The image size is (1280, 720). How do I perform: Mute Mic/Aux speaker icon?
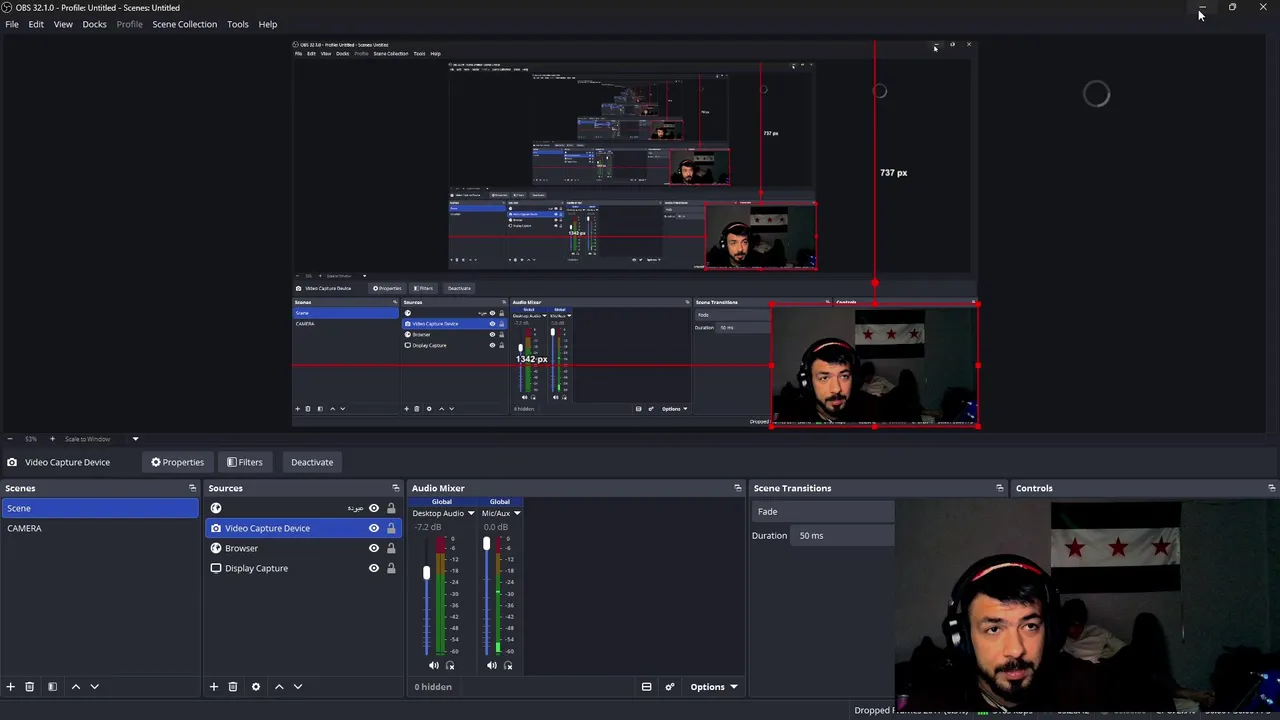click(x=491, y=665)
